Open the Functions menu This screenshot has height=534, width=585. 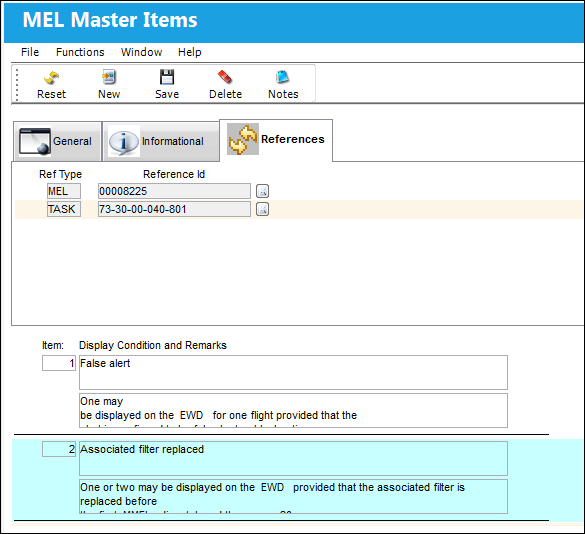click(80, 52)
